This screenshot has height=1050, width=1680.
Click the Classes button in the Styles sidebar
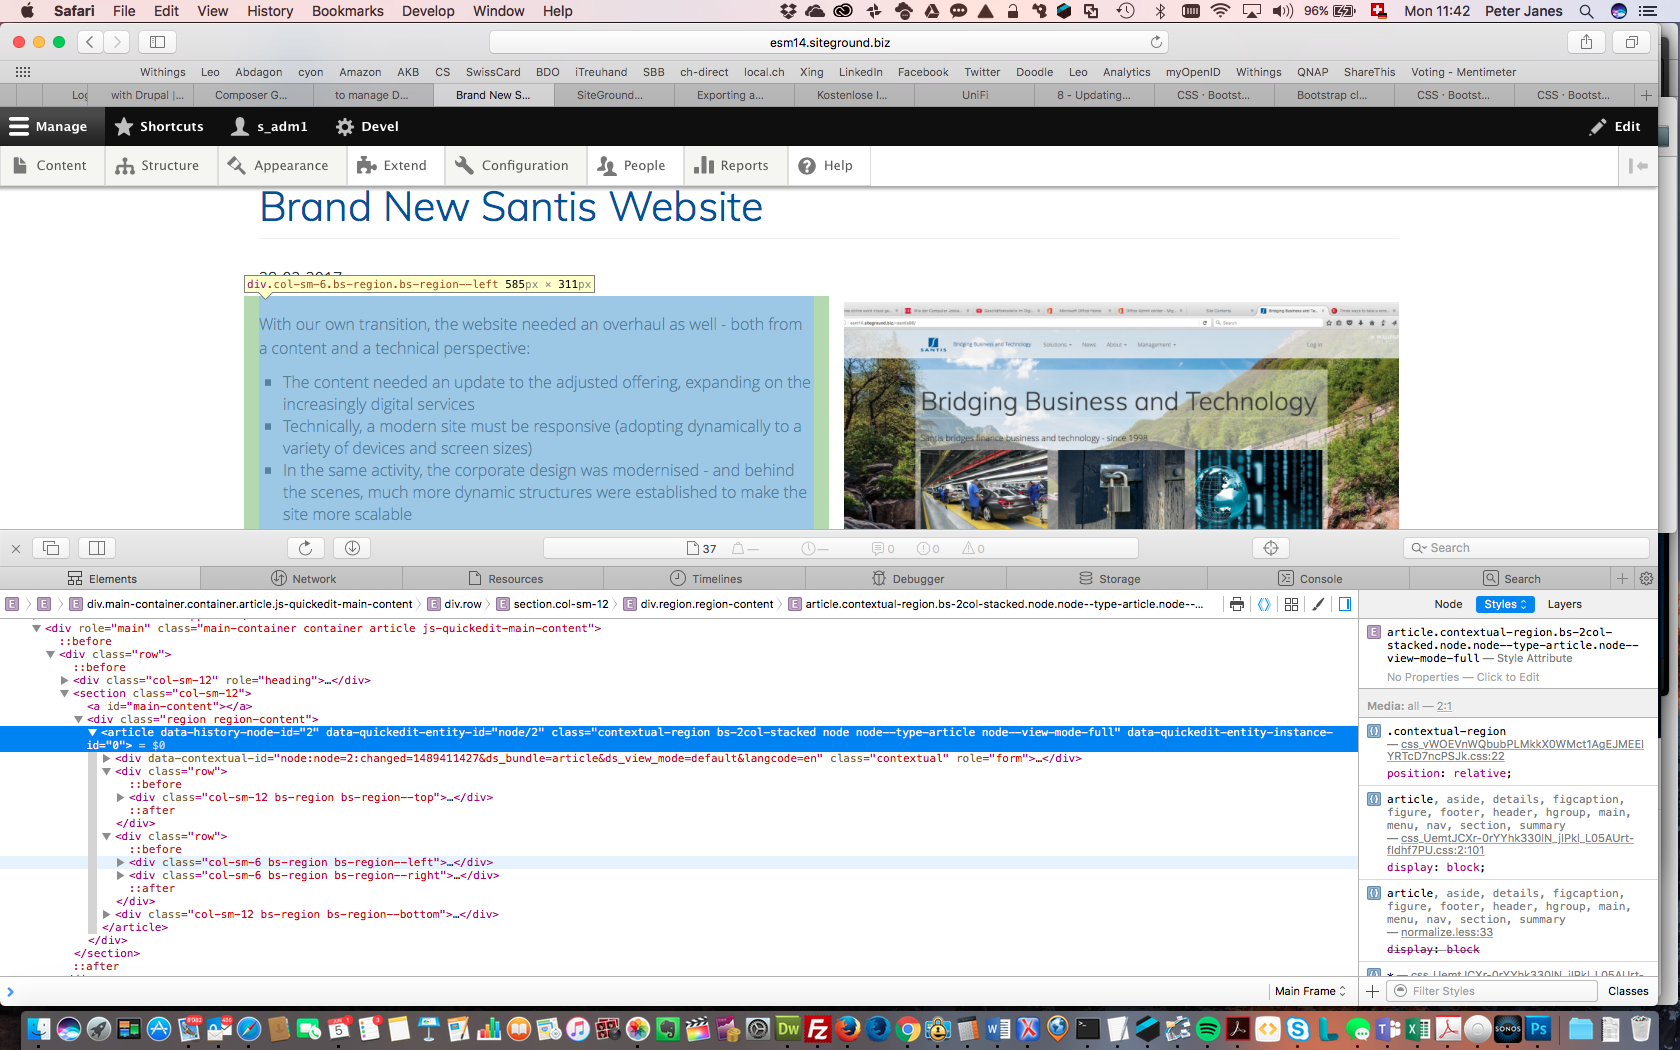(x=1628, y=991)
